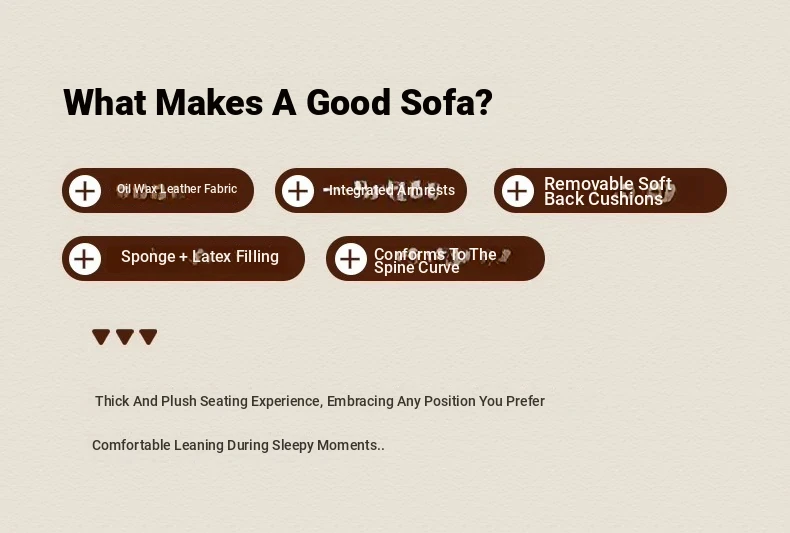Click the word Makes in the heading
The width and height of the screenshot is (790, 533).
[x=209, y=102]
